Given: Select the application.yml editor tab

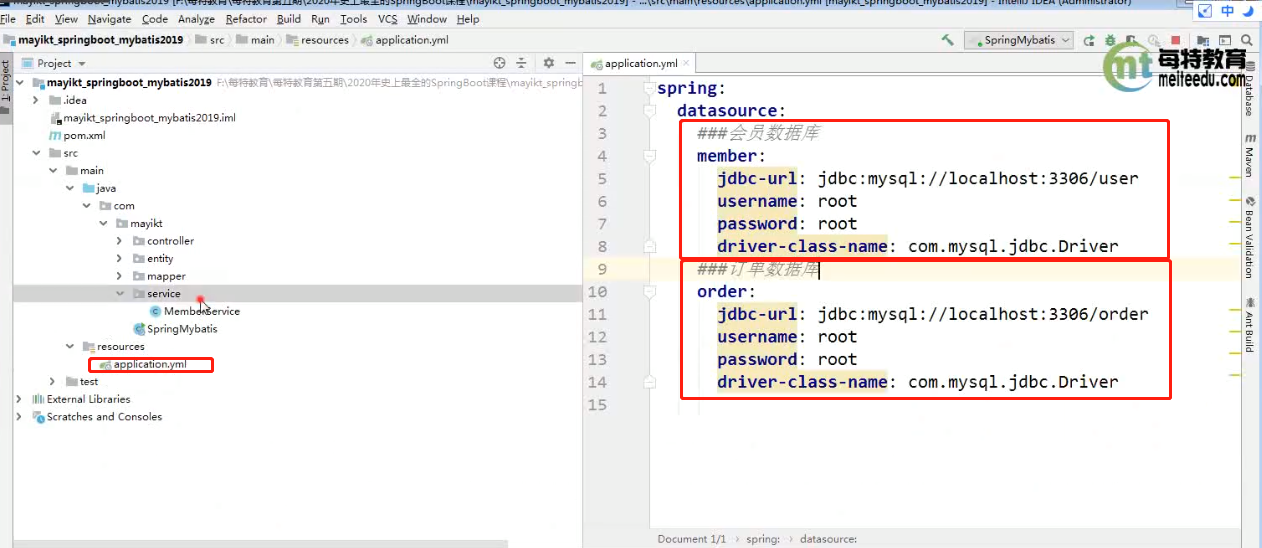Looking at the screenshot, I should pos(640,63).
